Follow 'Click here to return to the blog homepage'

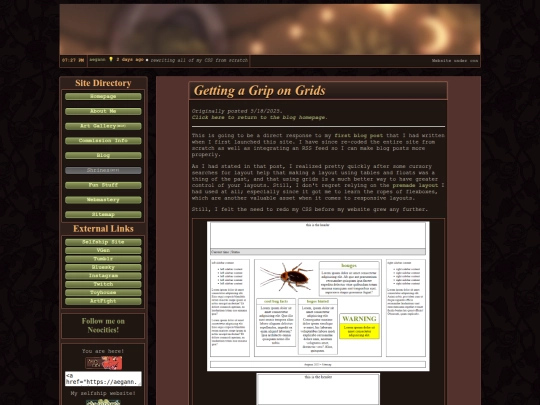point(259,117)
